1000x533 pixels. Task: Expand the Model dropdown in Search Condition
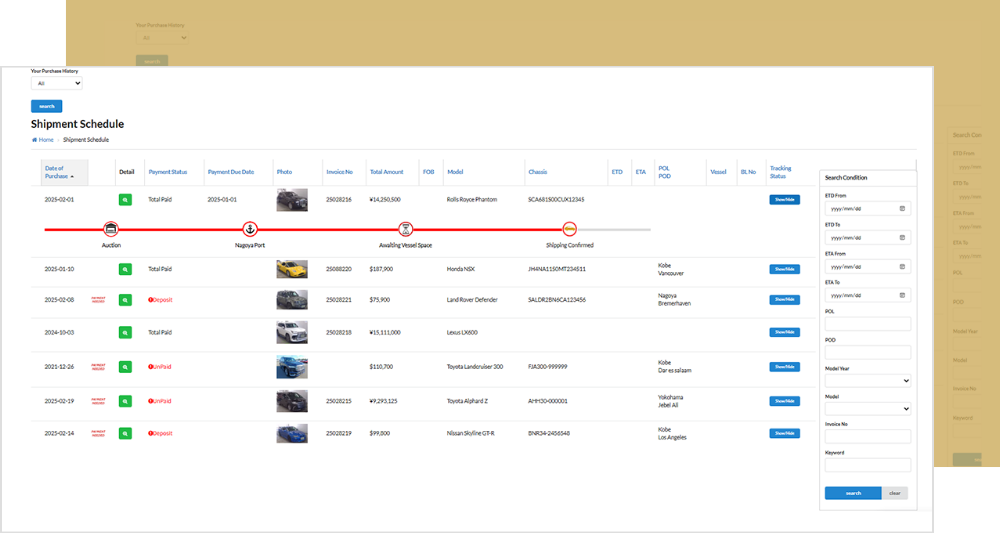point(867,409)
